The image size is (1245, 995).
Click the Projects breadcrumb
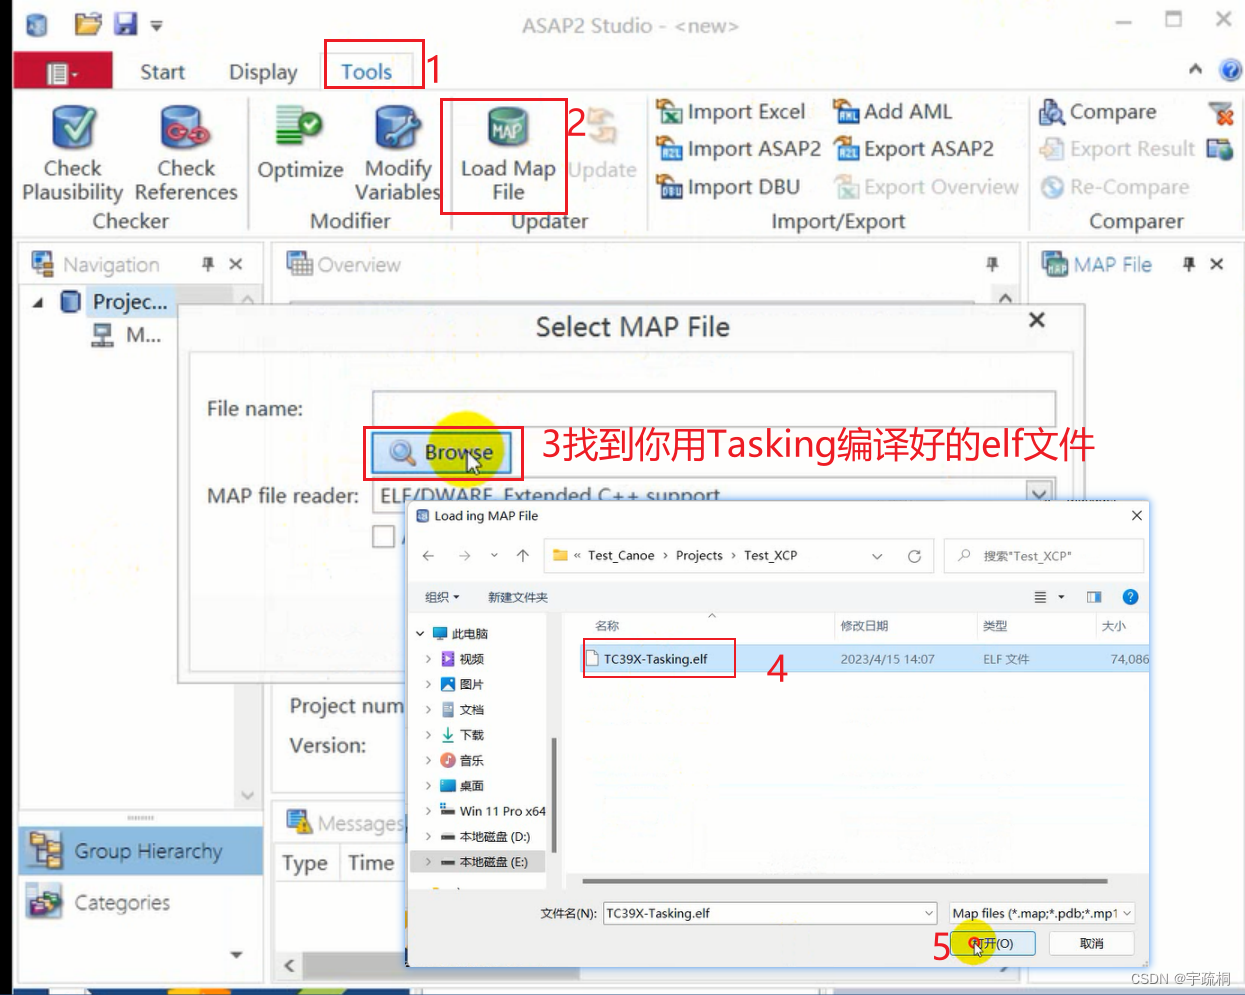[699, 556]
